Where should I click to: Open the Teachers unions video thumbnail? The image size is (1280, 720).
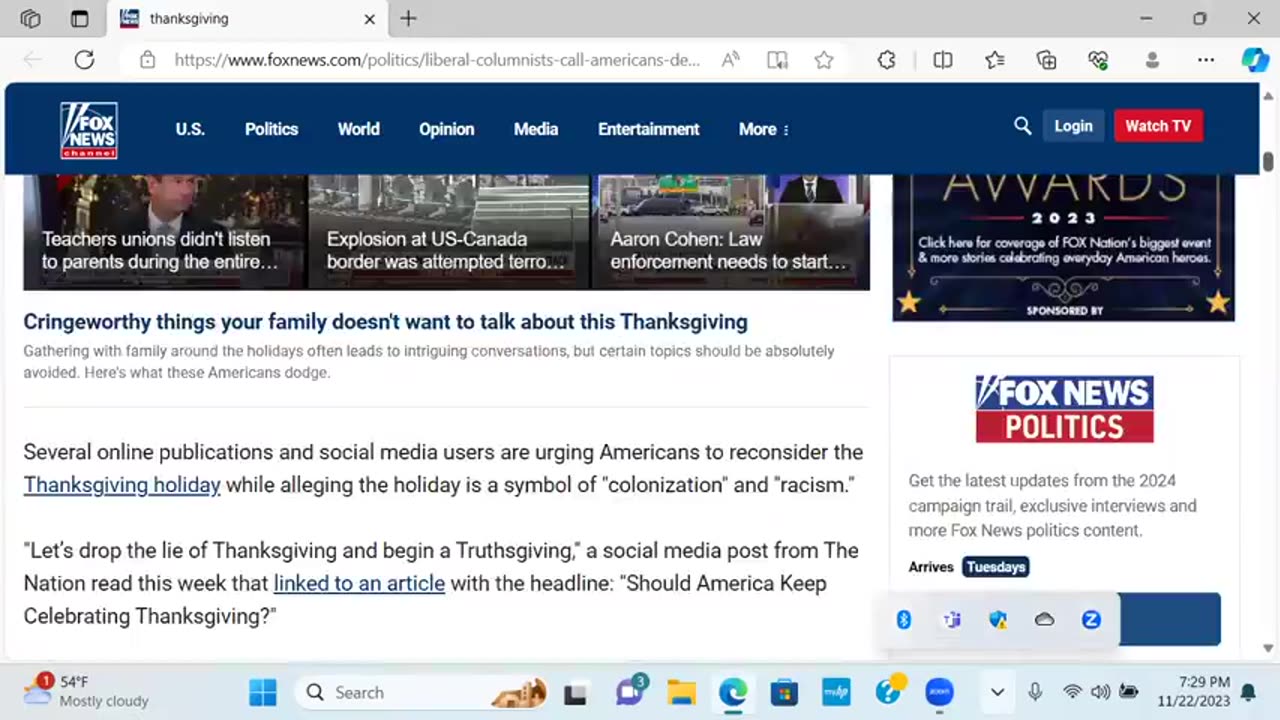click(x=165, y=232)
